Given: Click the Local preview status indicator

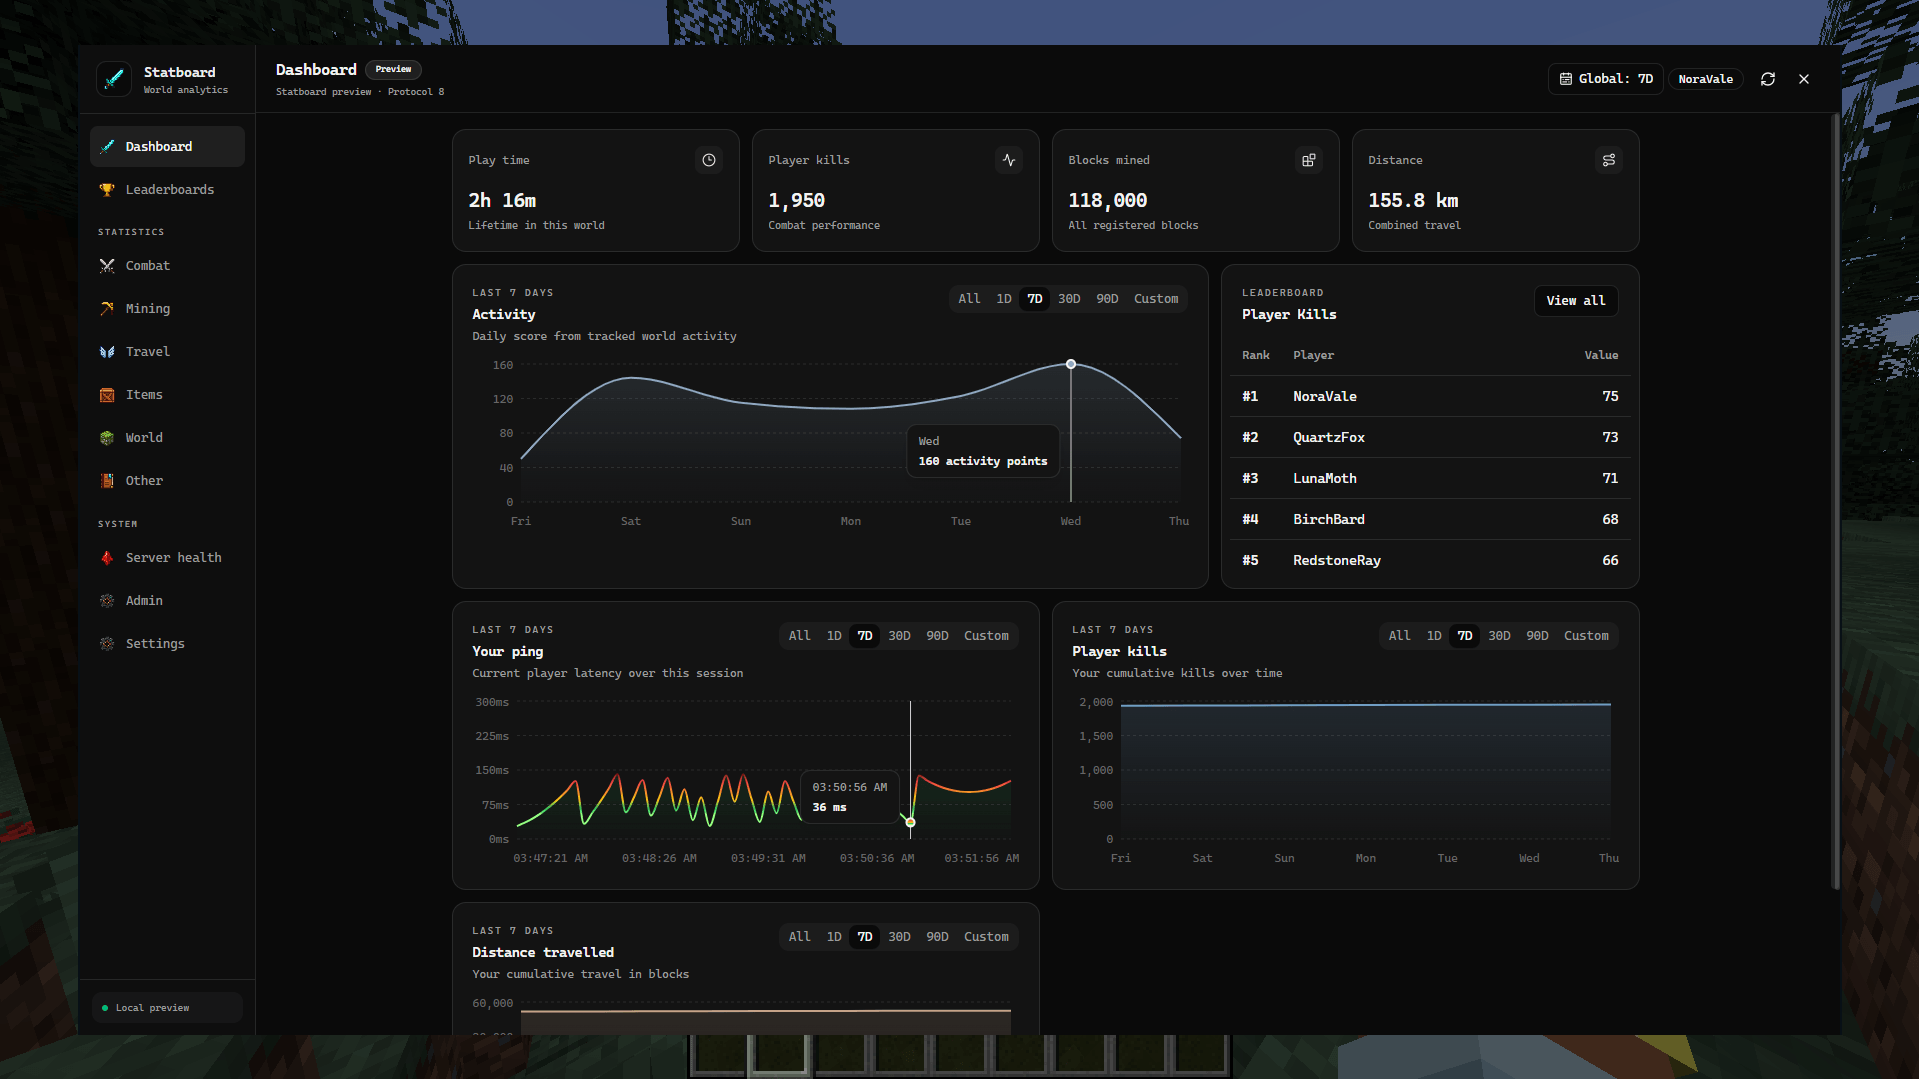Looking at the screenshot, I should coord(167,1007).
